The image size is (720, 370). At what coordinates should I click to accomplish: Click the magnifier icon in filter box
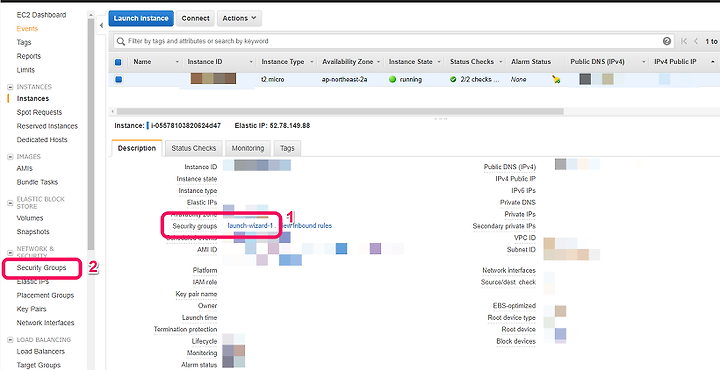[x=121, y=41]
